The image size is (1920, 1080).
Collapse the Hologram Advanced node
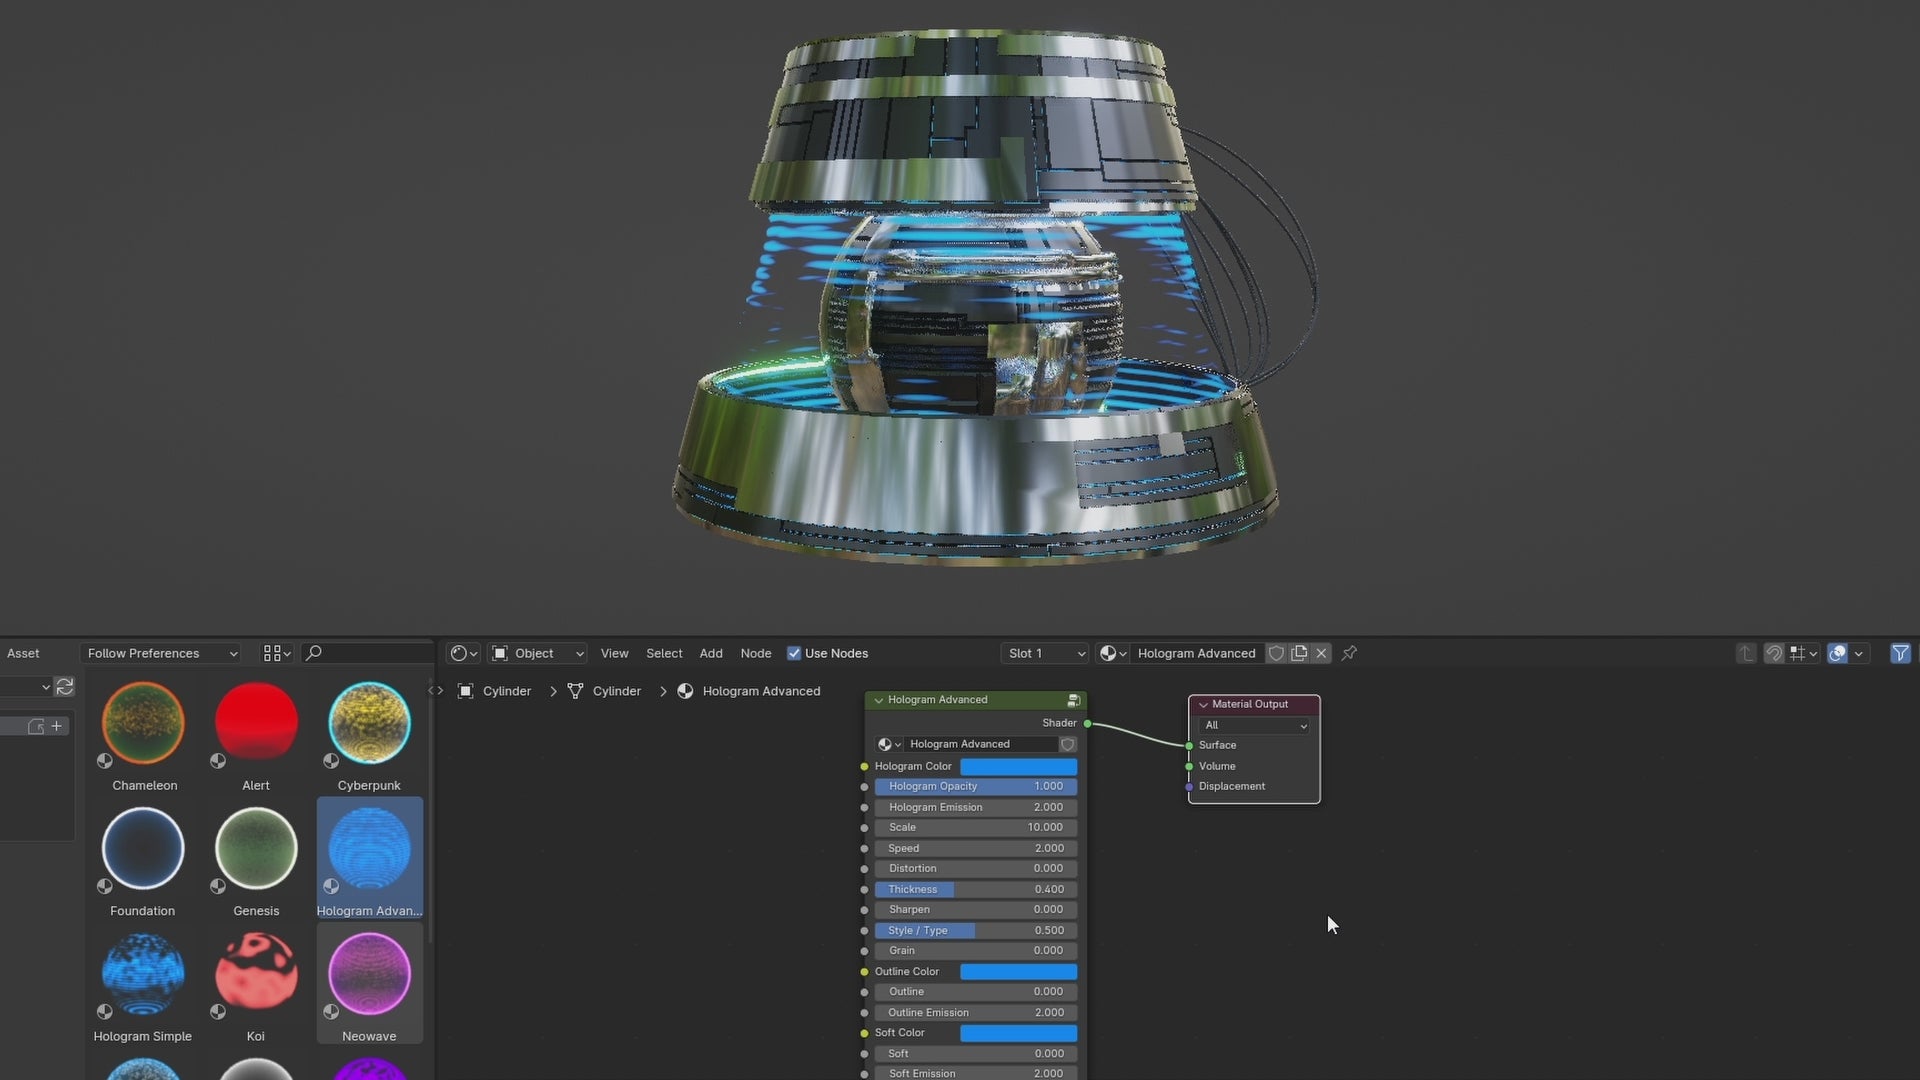(x=879, y=700)
